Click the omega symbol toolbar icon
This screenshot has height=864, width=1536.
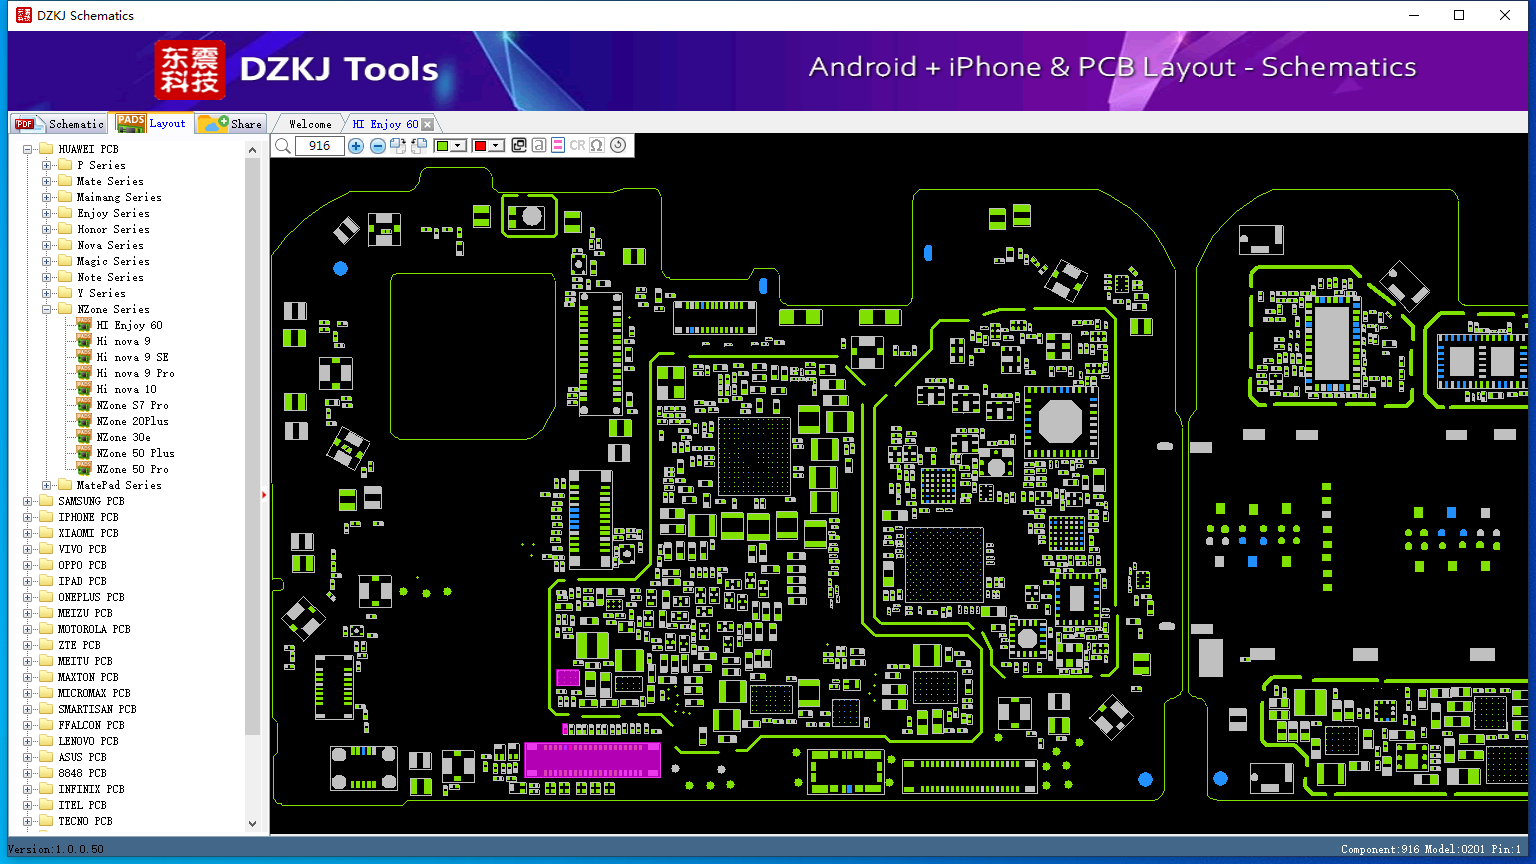[597, 146]
